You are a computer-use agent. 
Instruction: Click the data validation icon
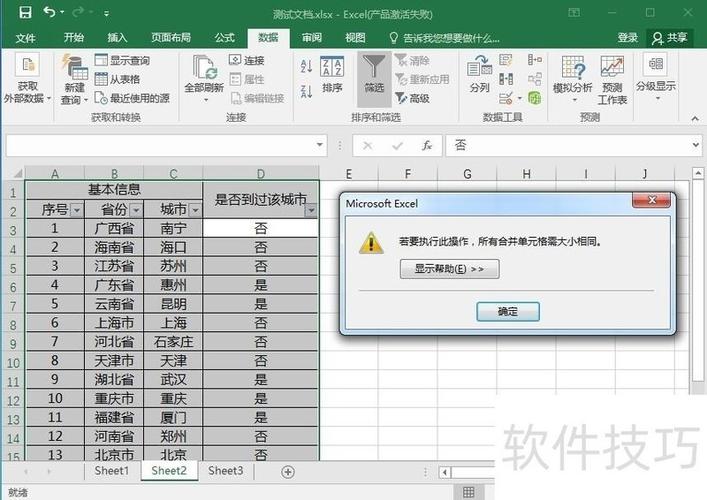tap(506, 98)
